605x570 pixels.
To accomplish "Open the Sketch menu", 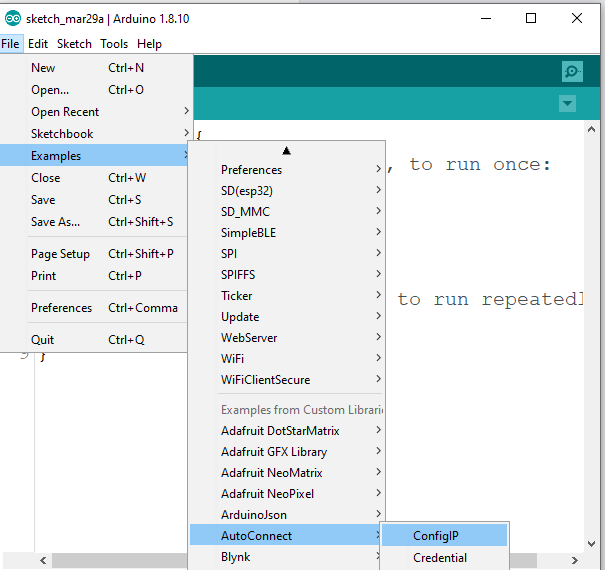I will pyautogui.click(x=74, y=44).
